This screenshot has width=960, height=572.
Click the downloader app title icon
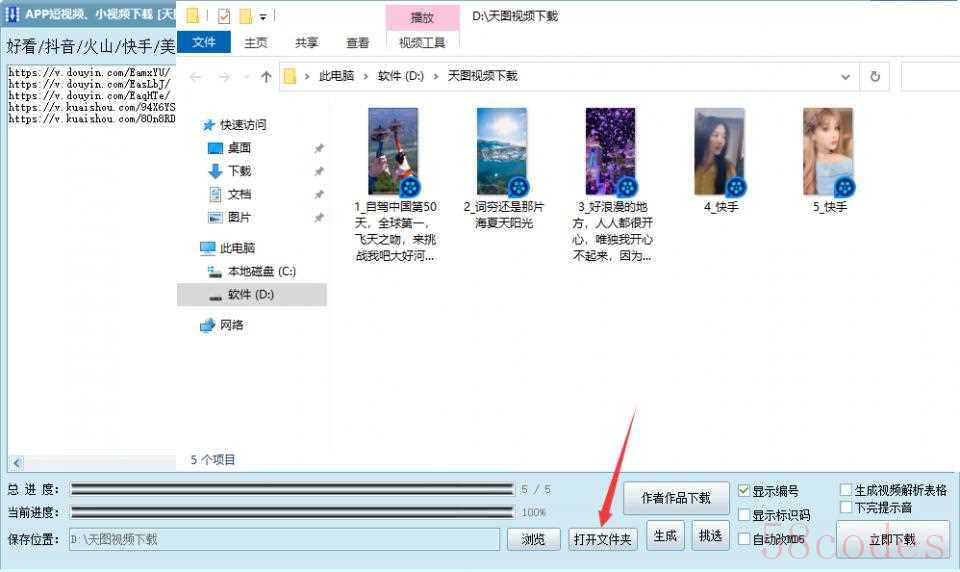tap(12, 14)
